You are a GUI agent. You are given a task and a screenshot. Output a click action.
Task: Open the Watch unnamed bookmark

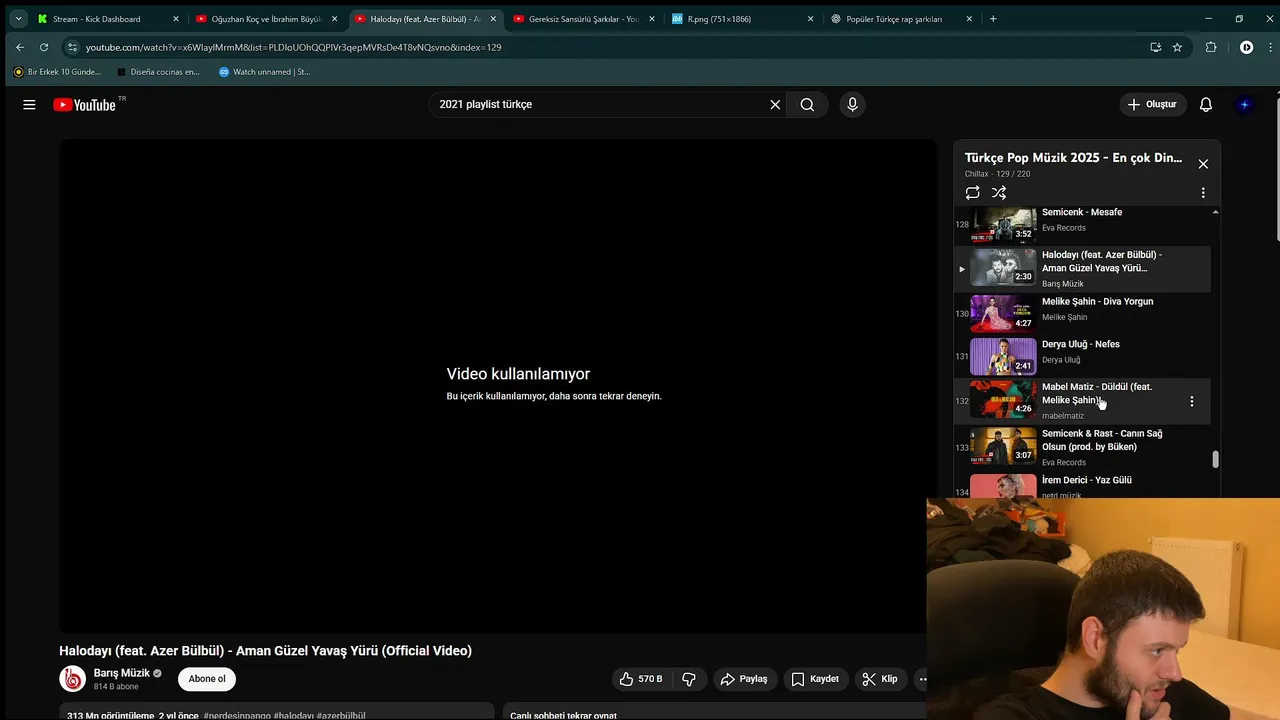pos(265,72)
